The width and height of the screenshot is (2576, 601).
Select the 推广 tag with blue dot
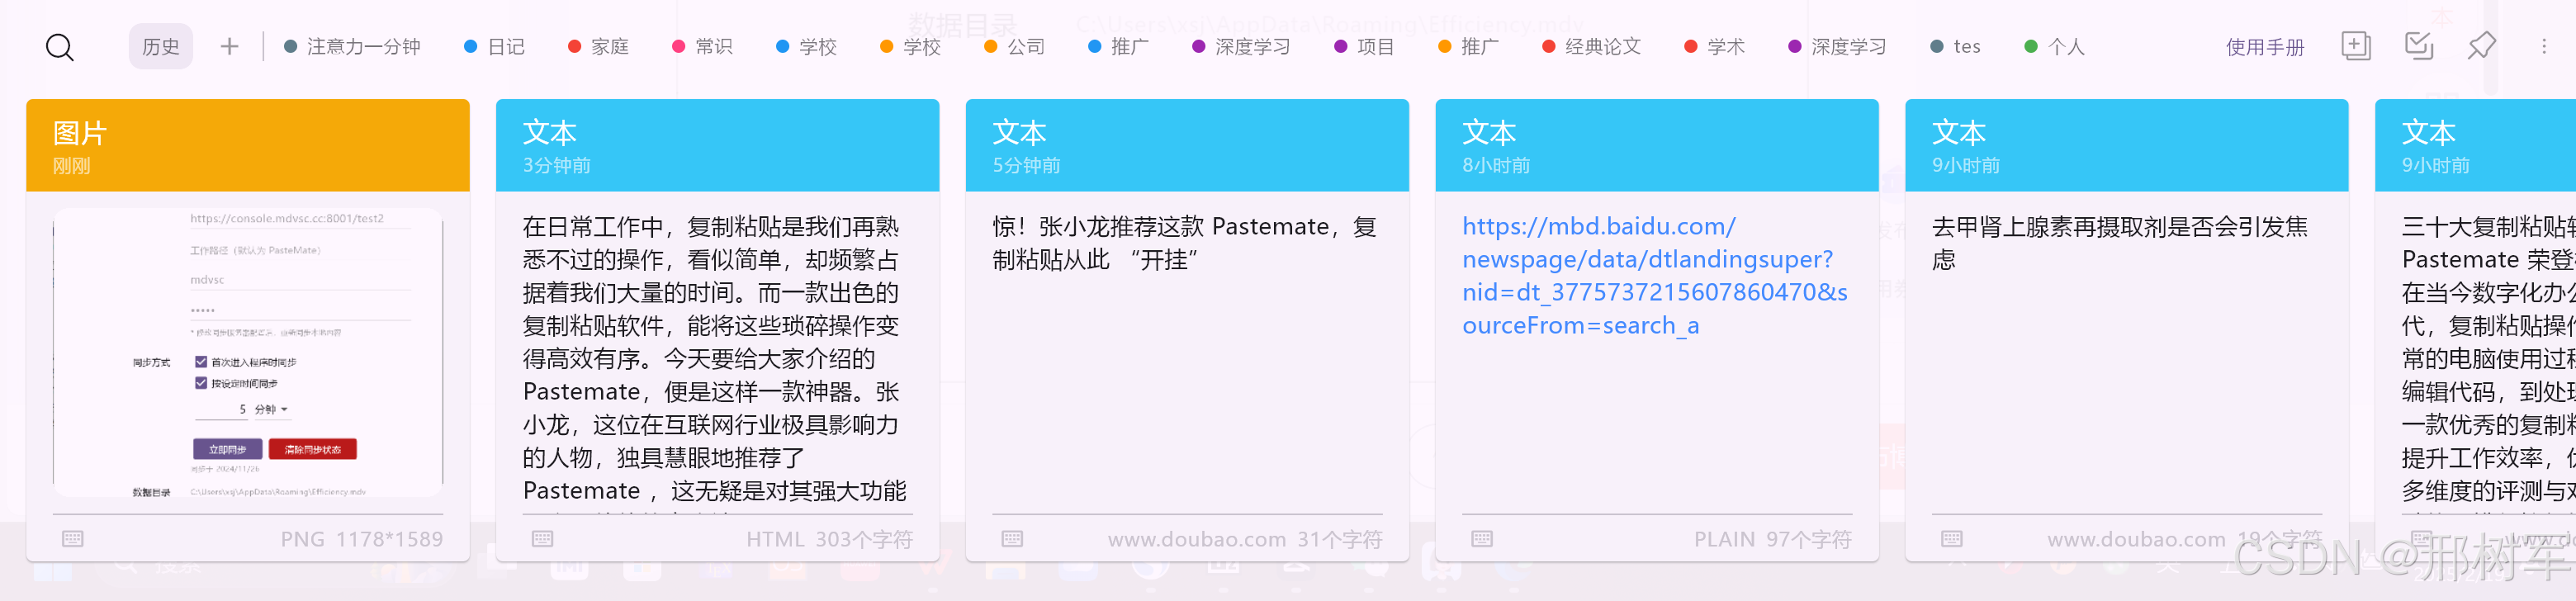tap(1119, 47)
